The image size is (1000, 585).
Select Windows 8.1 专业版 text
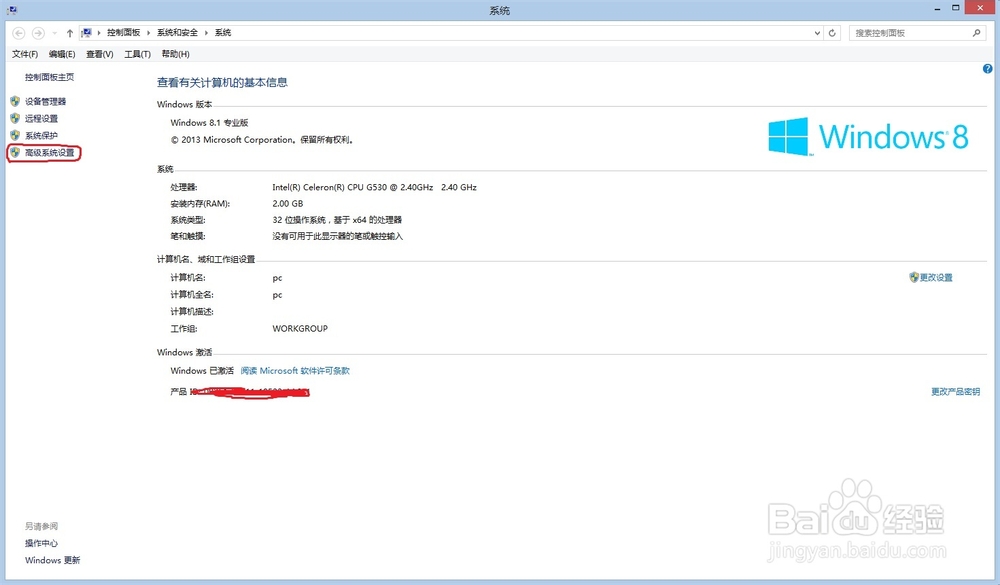point(209,122)
